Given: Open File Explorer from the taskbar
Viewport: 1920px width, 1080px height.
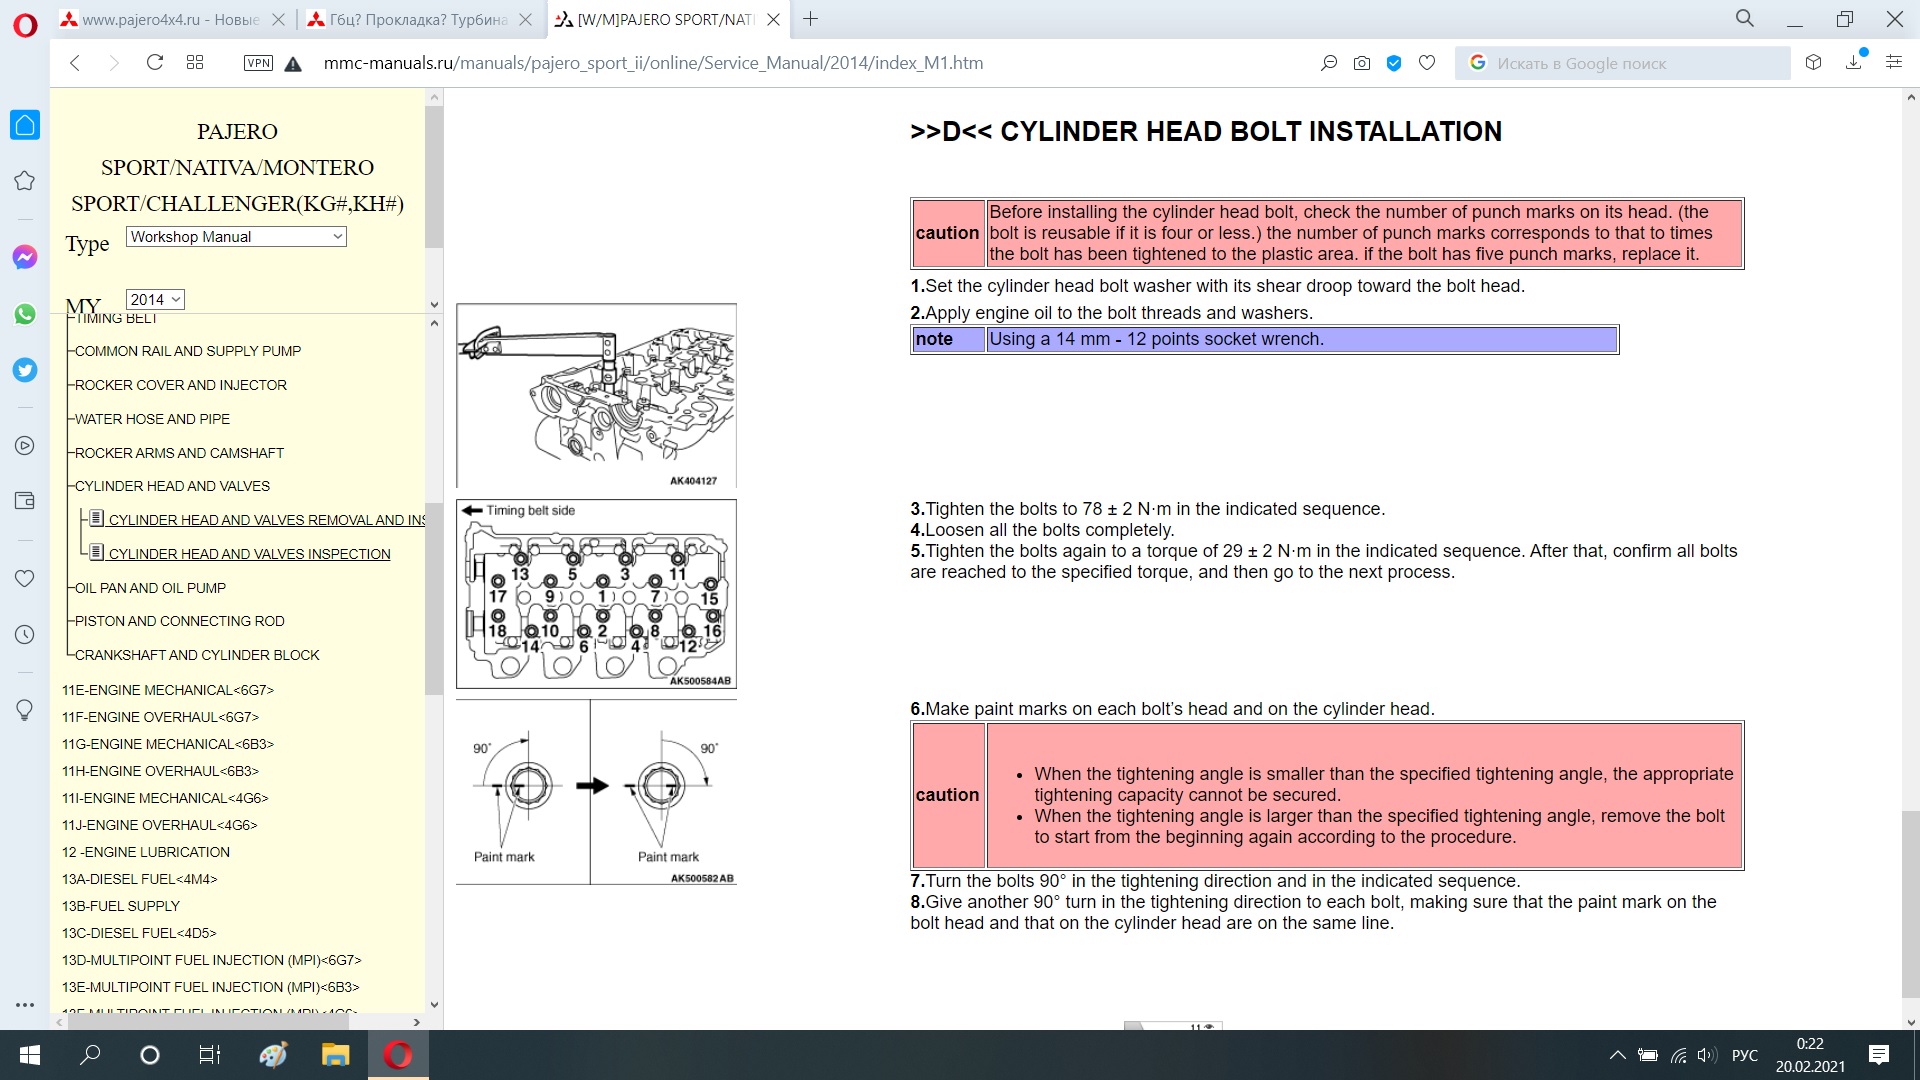Looking at the screenshot, I should click(335, 1055).
